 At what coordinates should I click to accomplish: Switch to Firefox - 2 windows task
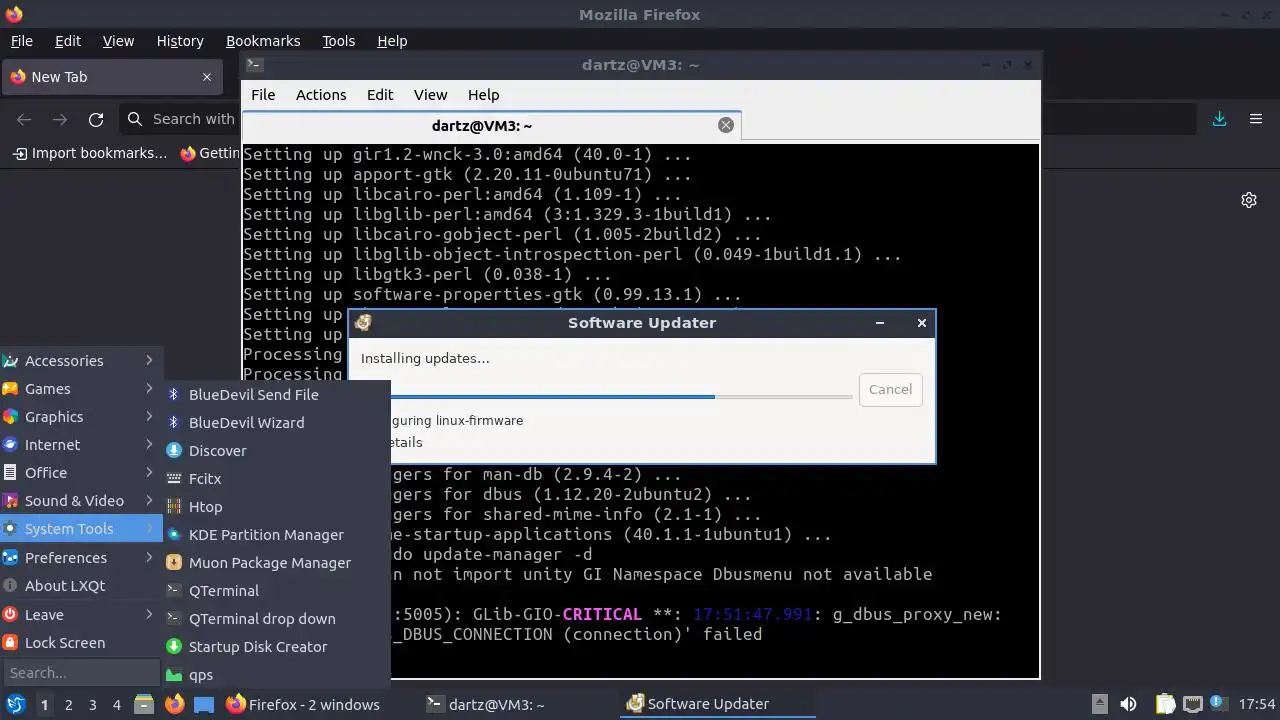click(x=304, y=705)
